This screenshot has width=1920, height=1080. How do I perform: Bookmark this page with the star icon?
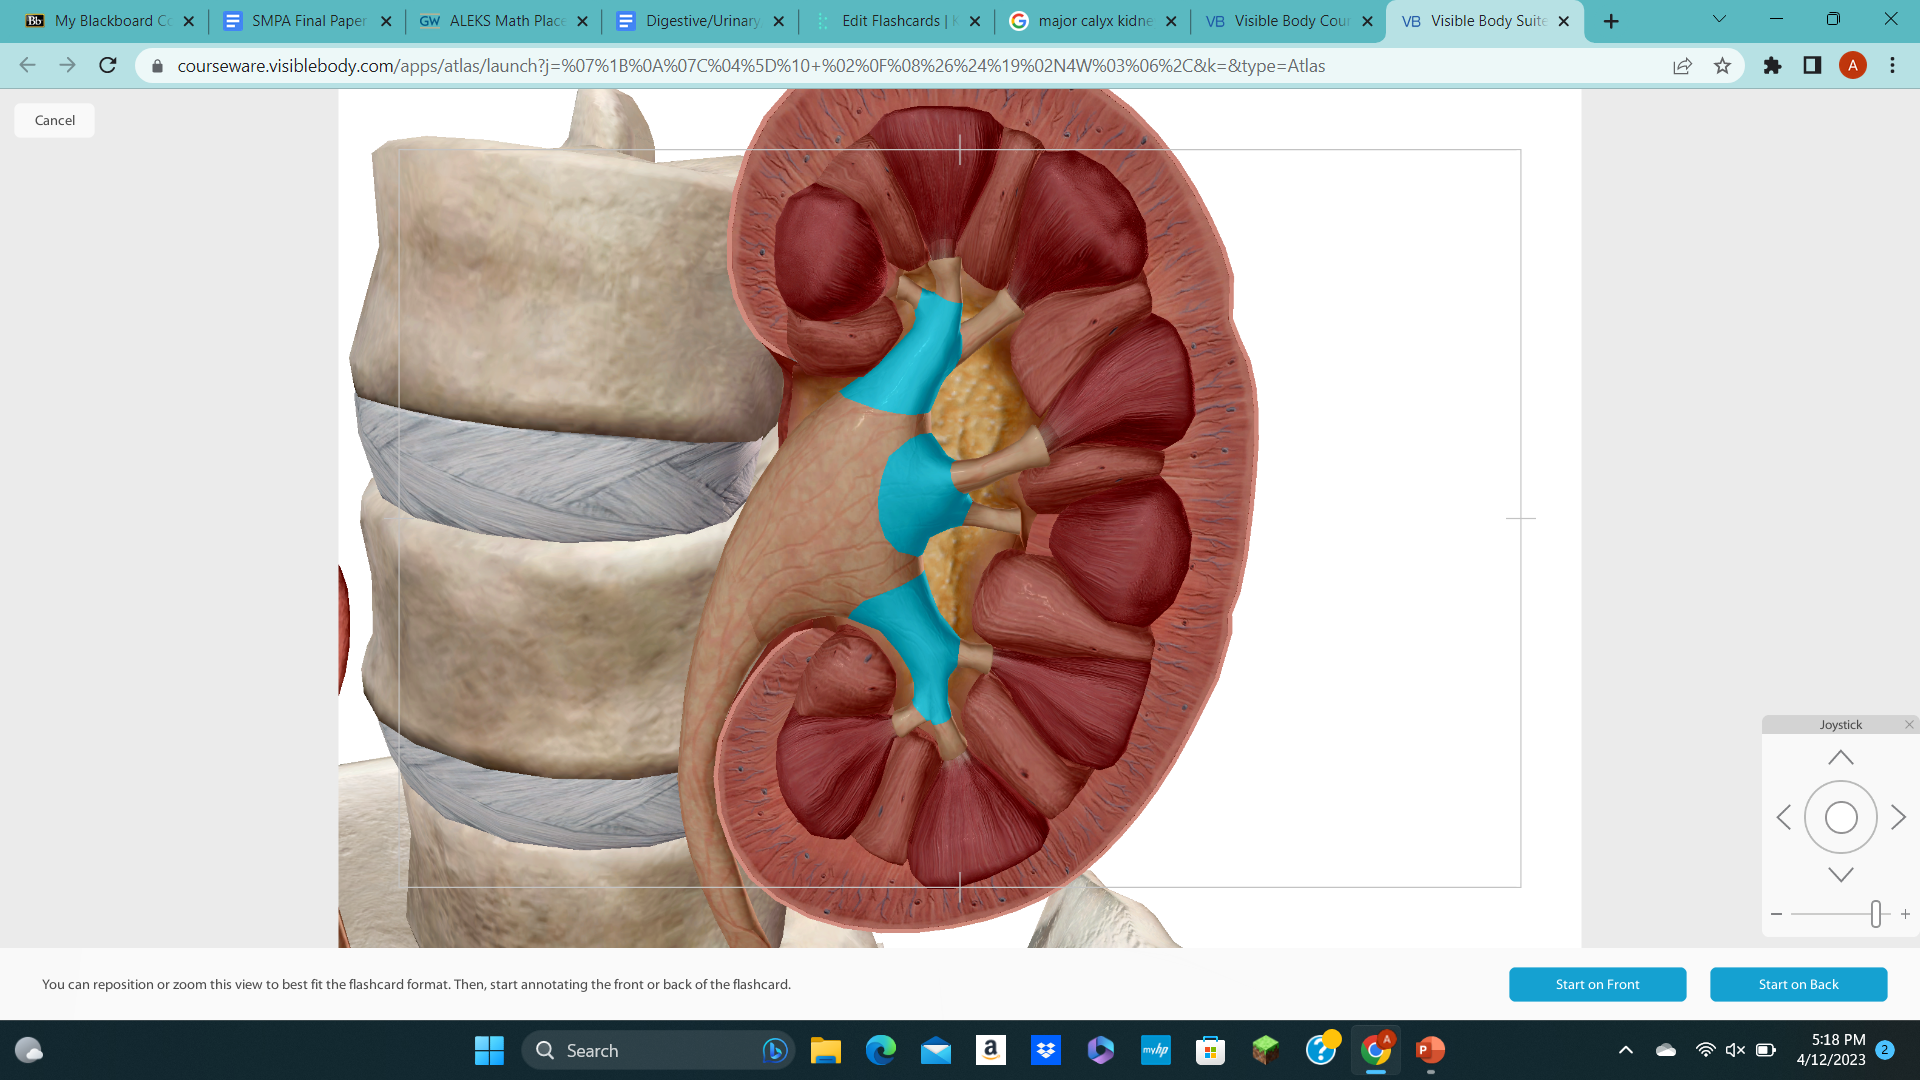(1723, 65)
